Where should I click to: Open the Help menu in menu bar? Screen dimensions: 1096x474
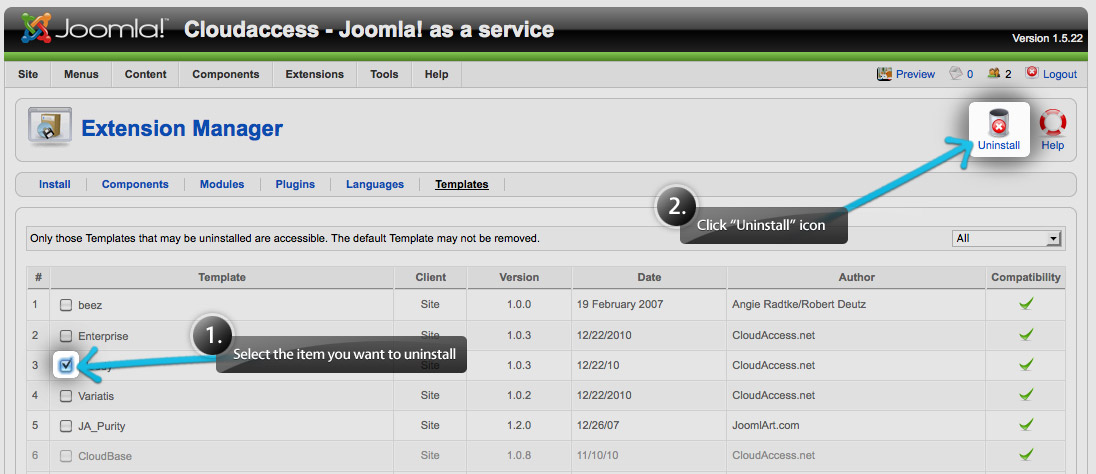(x=436, y=74)
